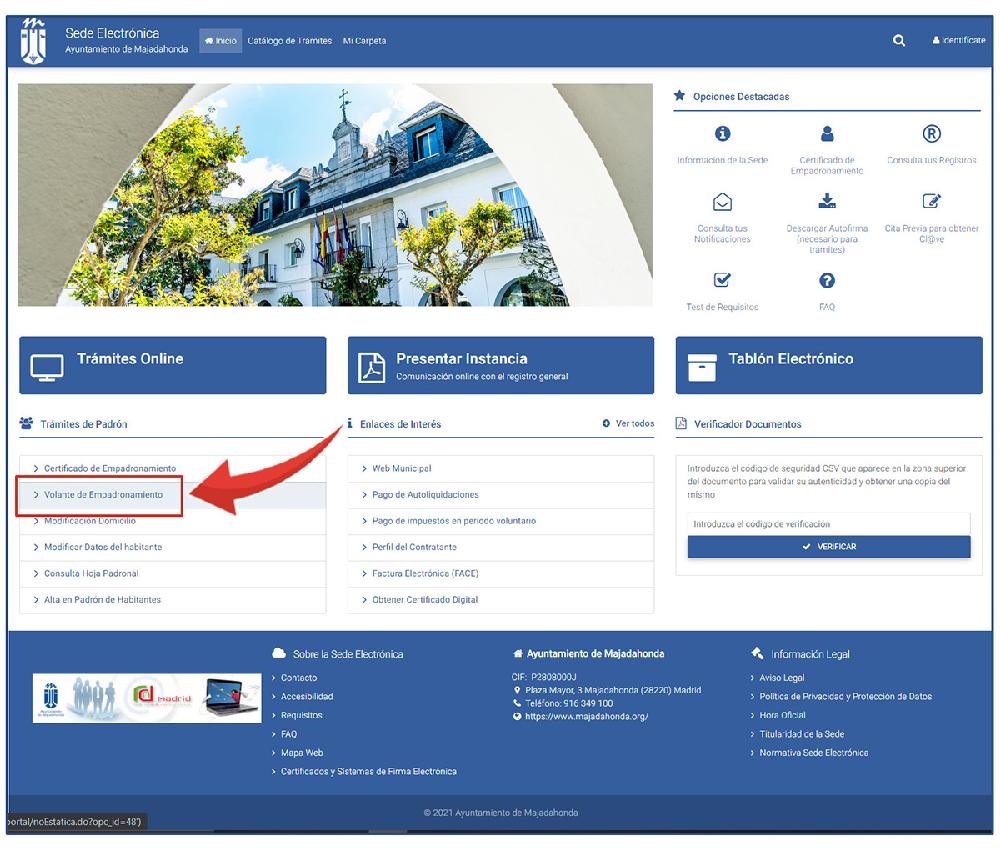
Task: Click the Descargar Autofirma download icon
Action: (827, 202)
